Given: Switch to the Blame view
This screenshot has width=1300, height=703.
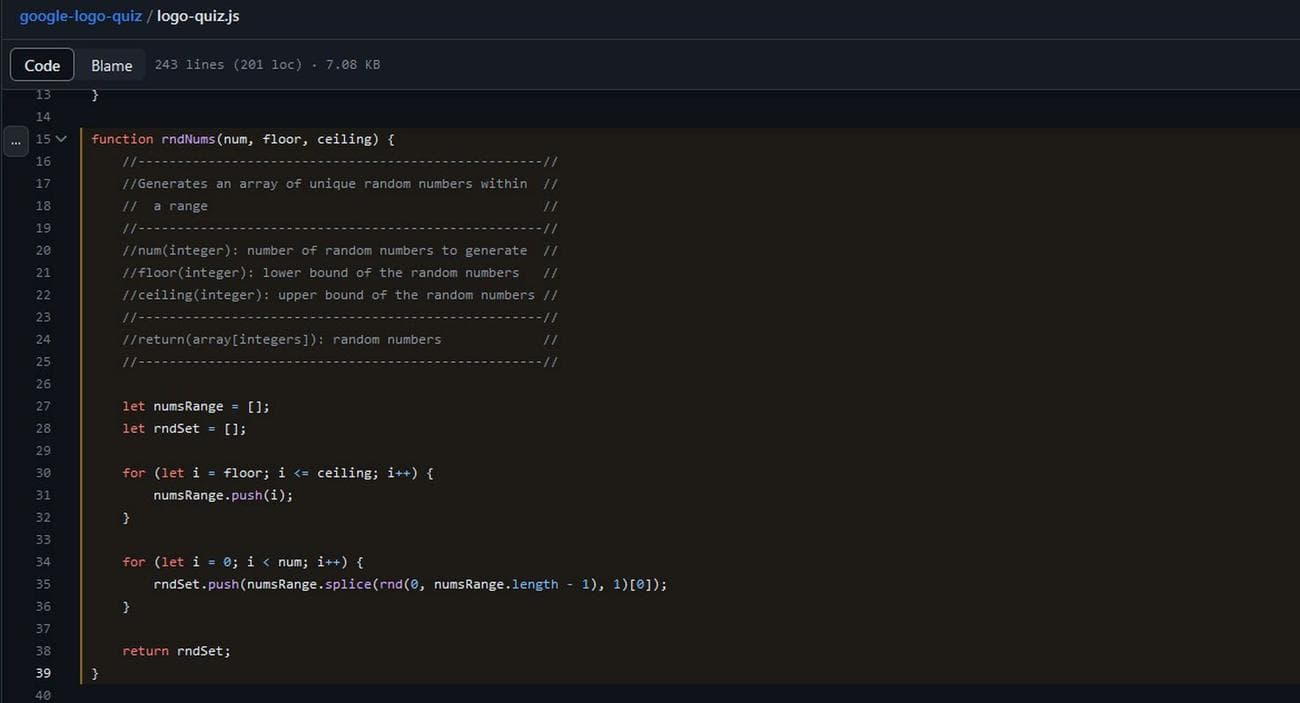Looking at the screenshot, I should click(111, 64).
